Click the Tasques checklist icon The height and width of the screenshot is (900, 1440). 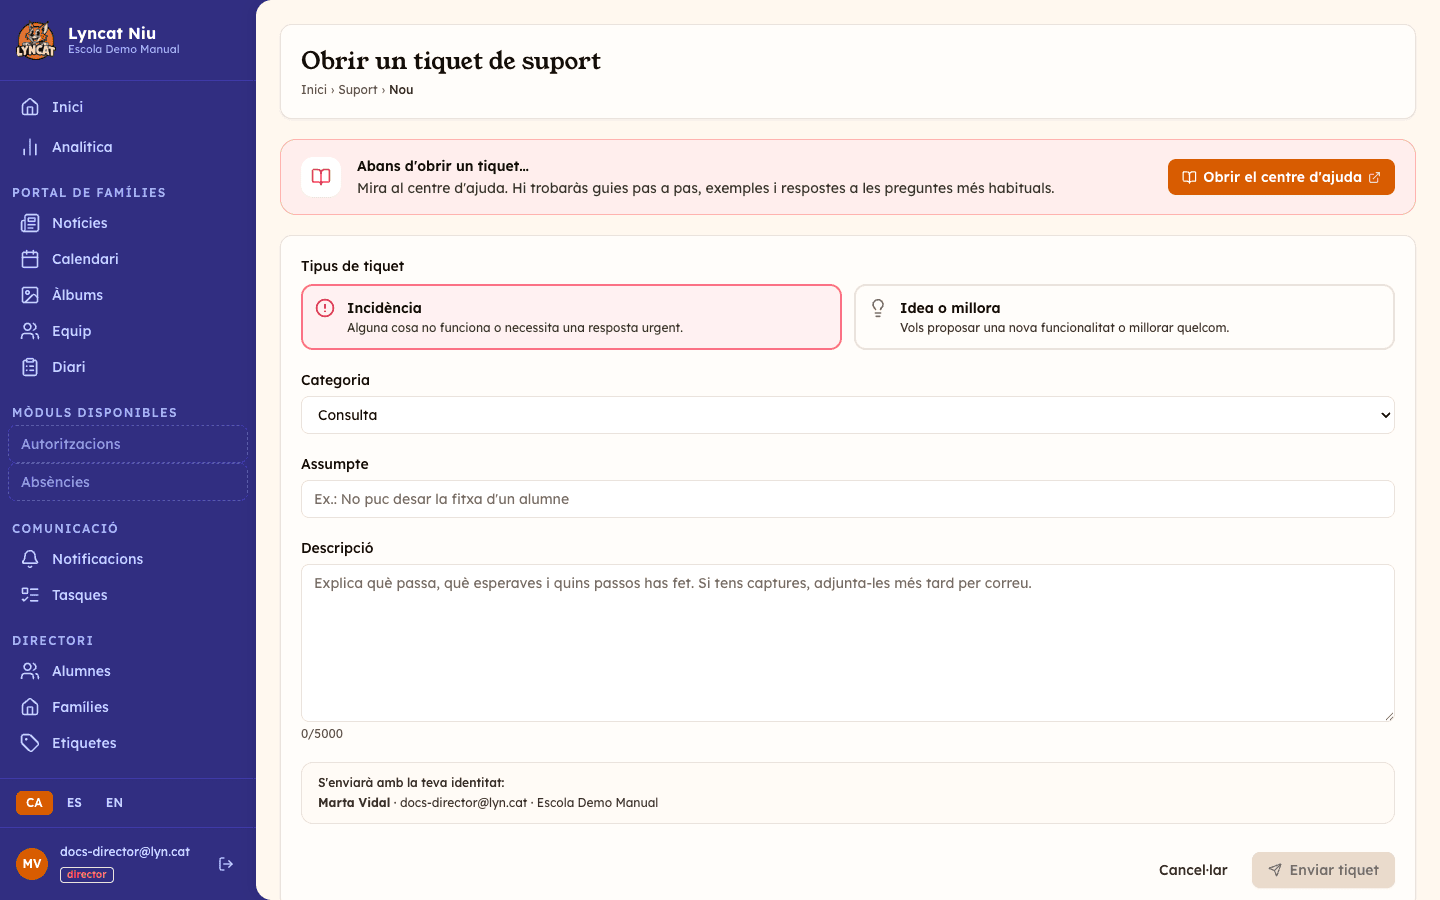point(30,595)
